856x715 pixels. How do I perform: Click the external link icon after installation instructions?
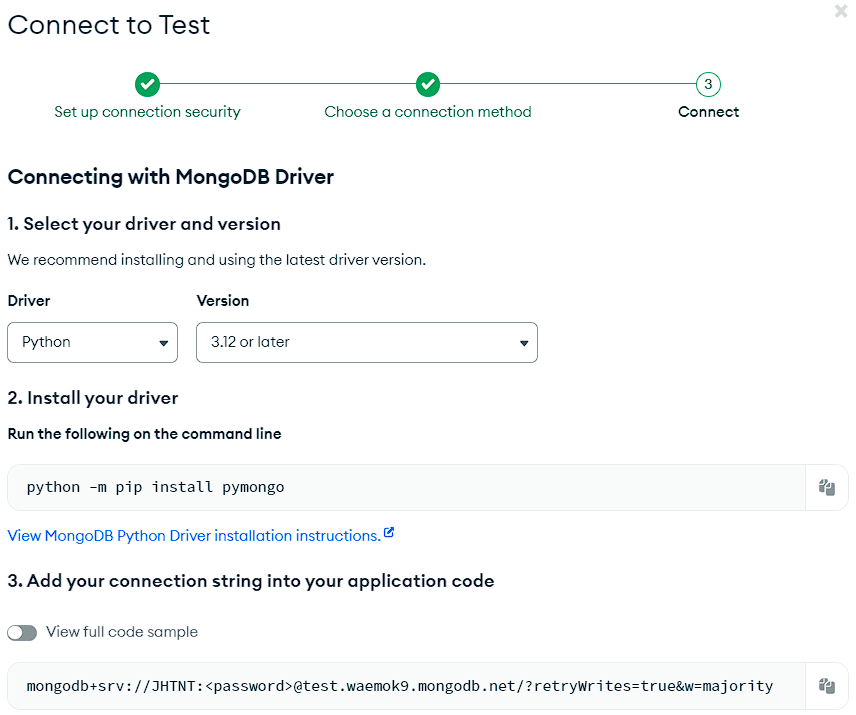point(389,533)
